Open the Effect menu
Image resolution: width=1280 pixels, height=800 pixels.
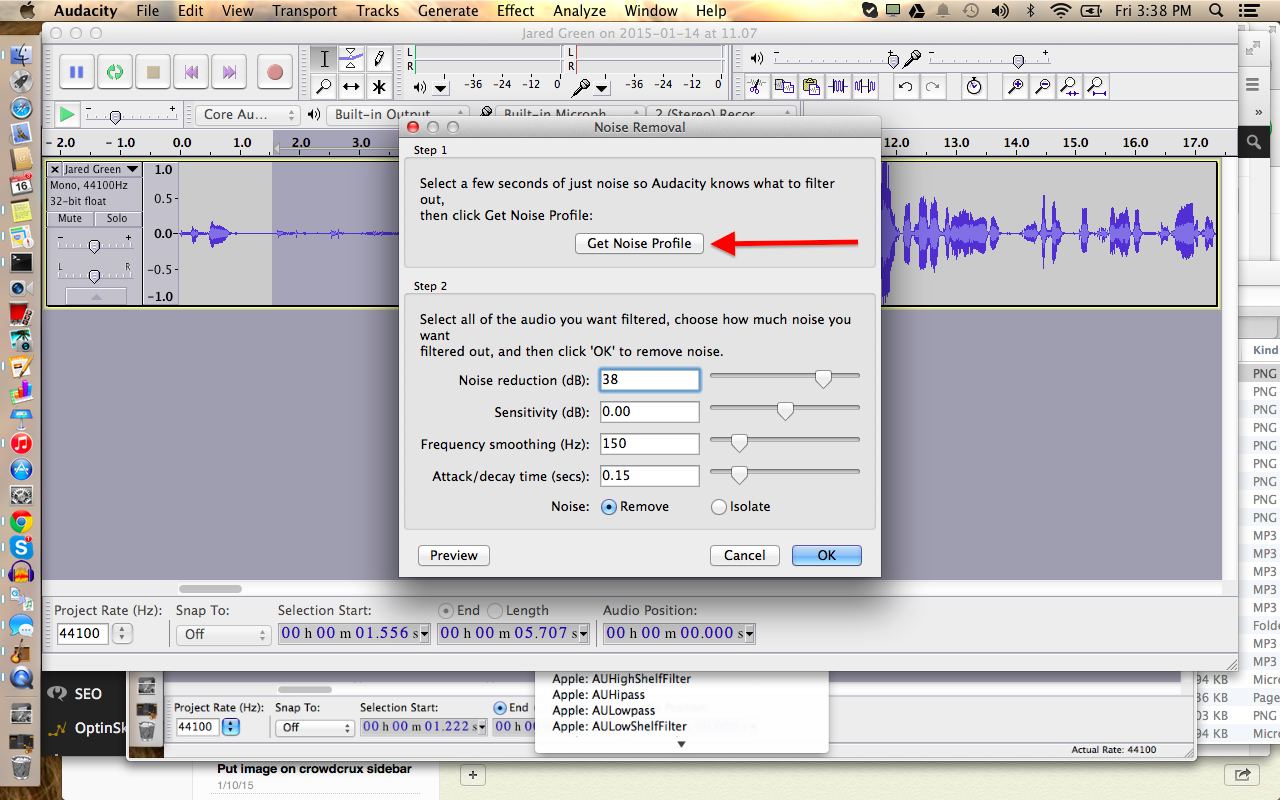tap(515, 11)
